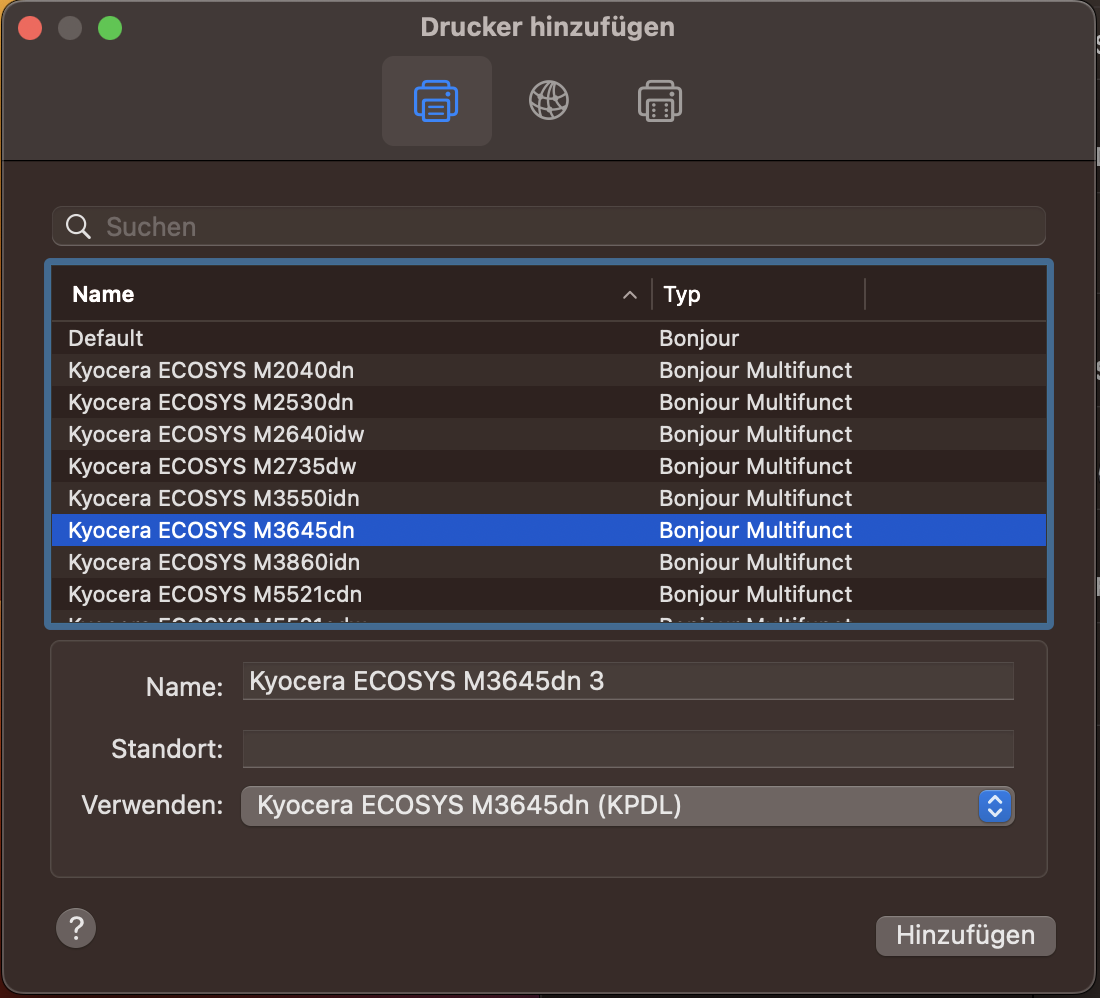Open the Verwenden driver dropdown
Image resolution: width=1100 pixels, height=998 pixels.
click(627, 806)
